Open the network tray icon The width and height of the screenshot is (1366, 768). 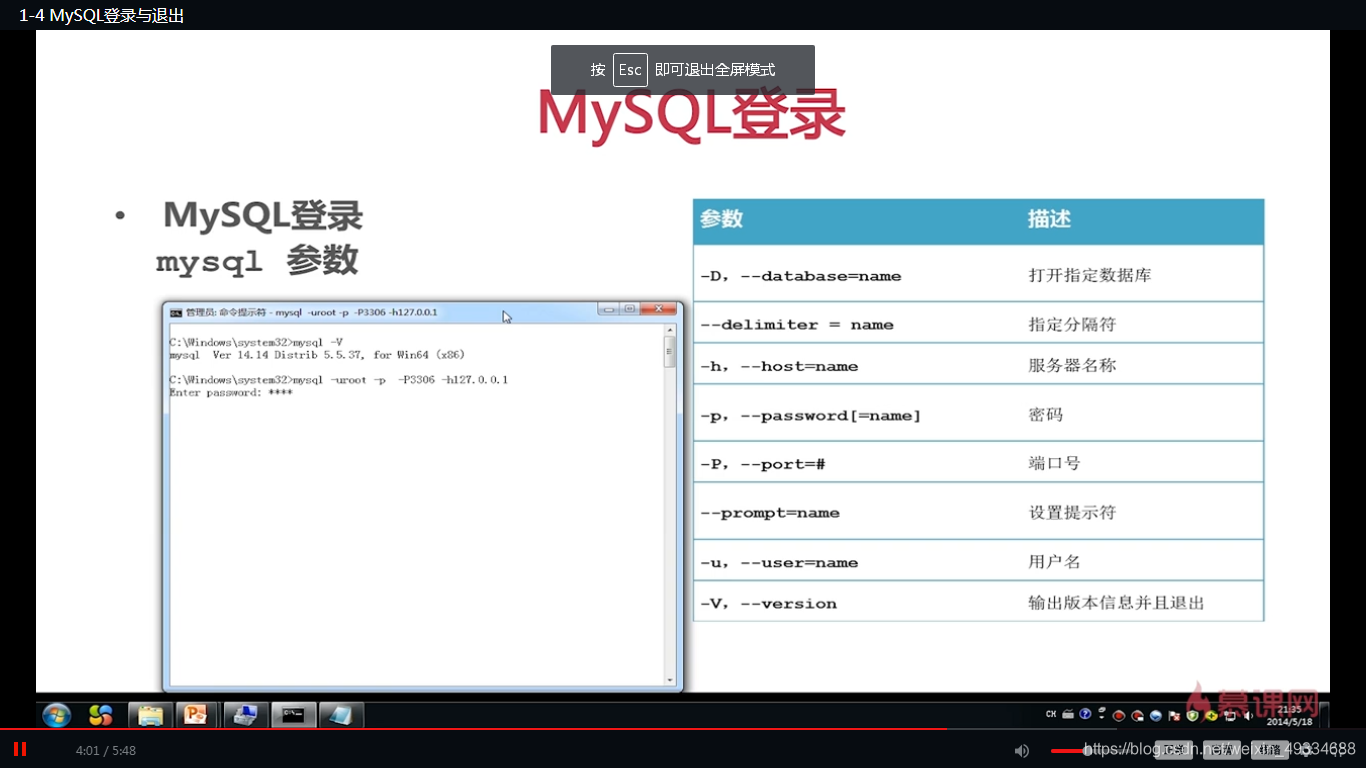point(1228,716)
